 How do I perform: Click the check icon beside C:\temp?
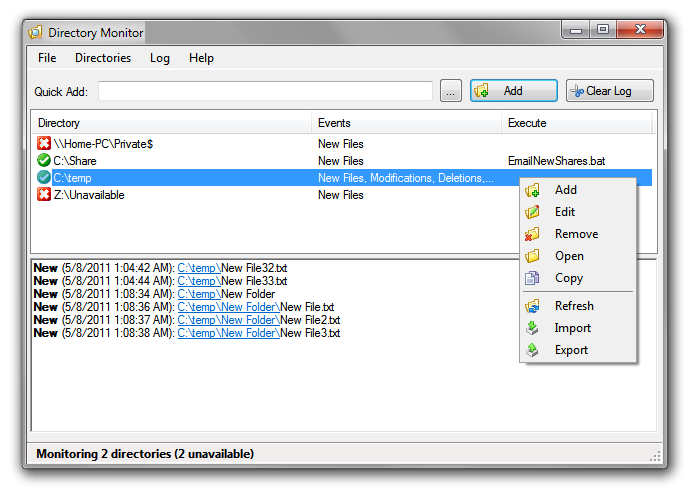[x=44, y=178]
